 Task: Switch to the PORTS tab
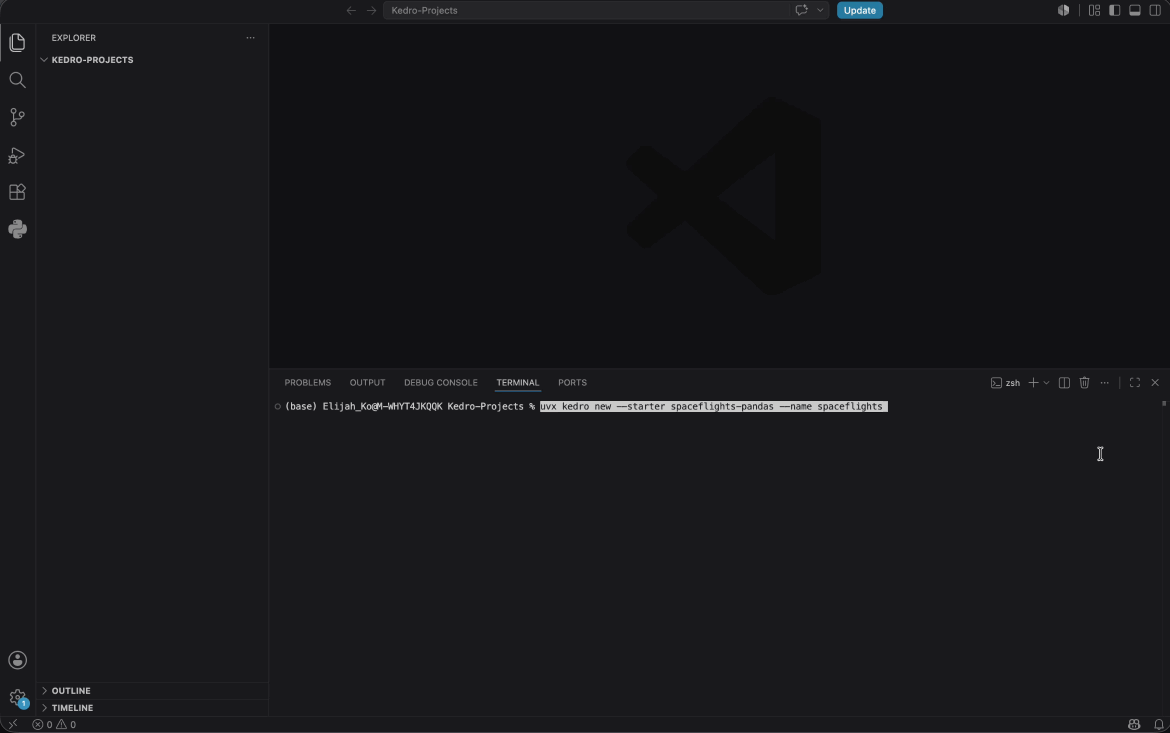click(572, 383)
